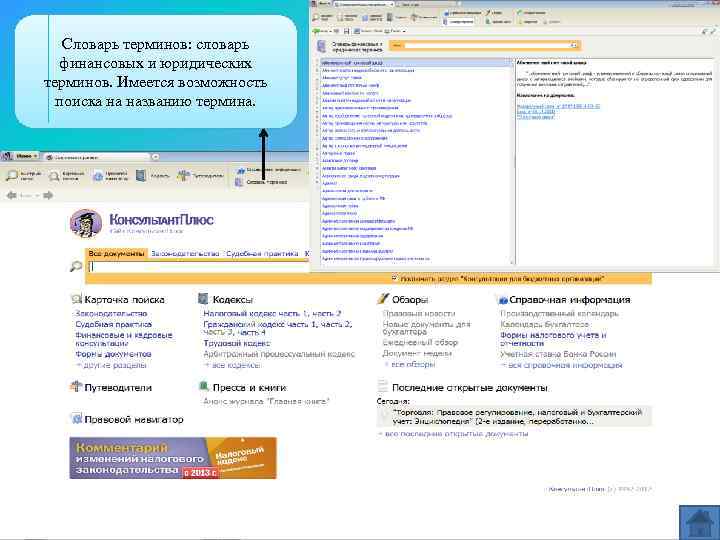Select the "Судебная практика" search tab
This screenshot has height=540, width=720.
[x=262, y=254]
